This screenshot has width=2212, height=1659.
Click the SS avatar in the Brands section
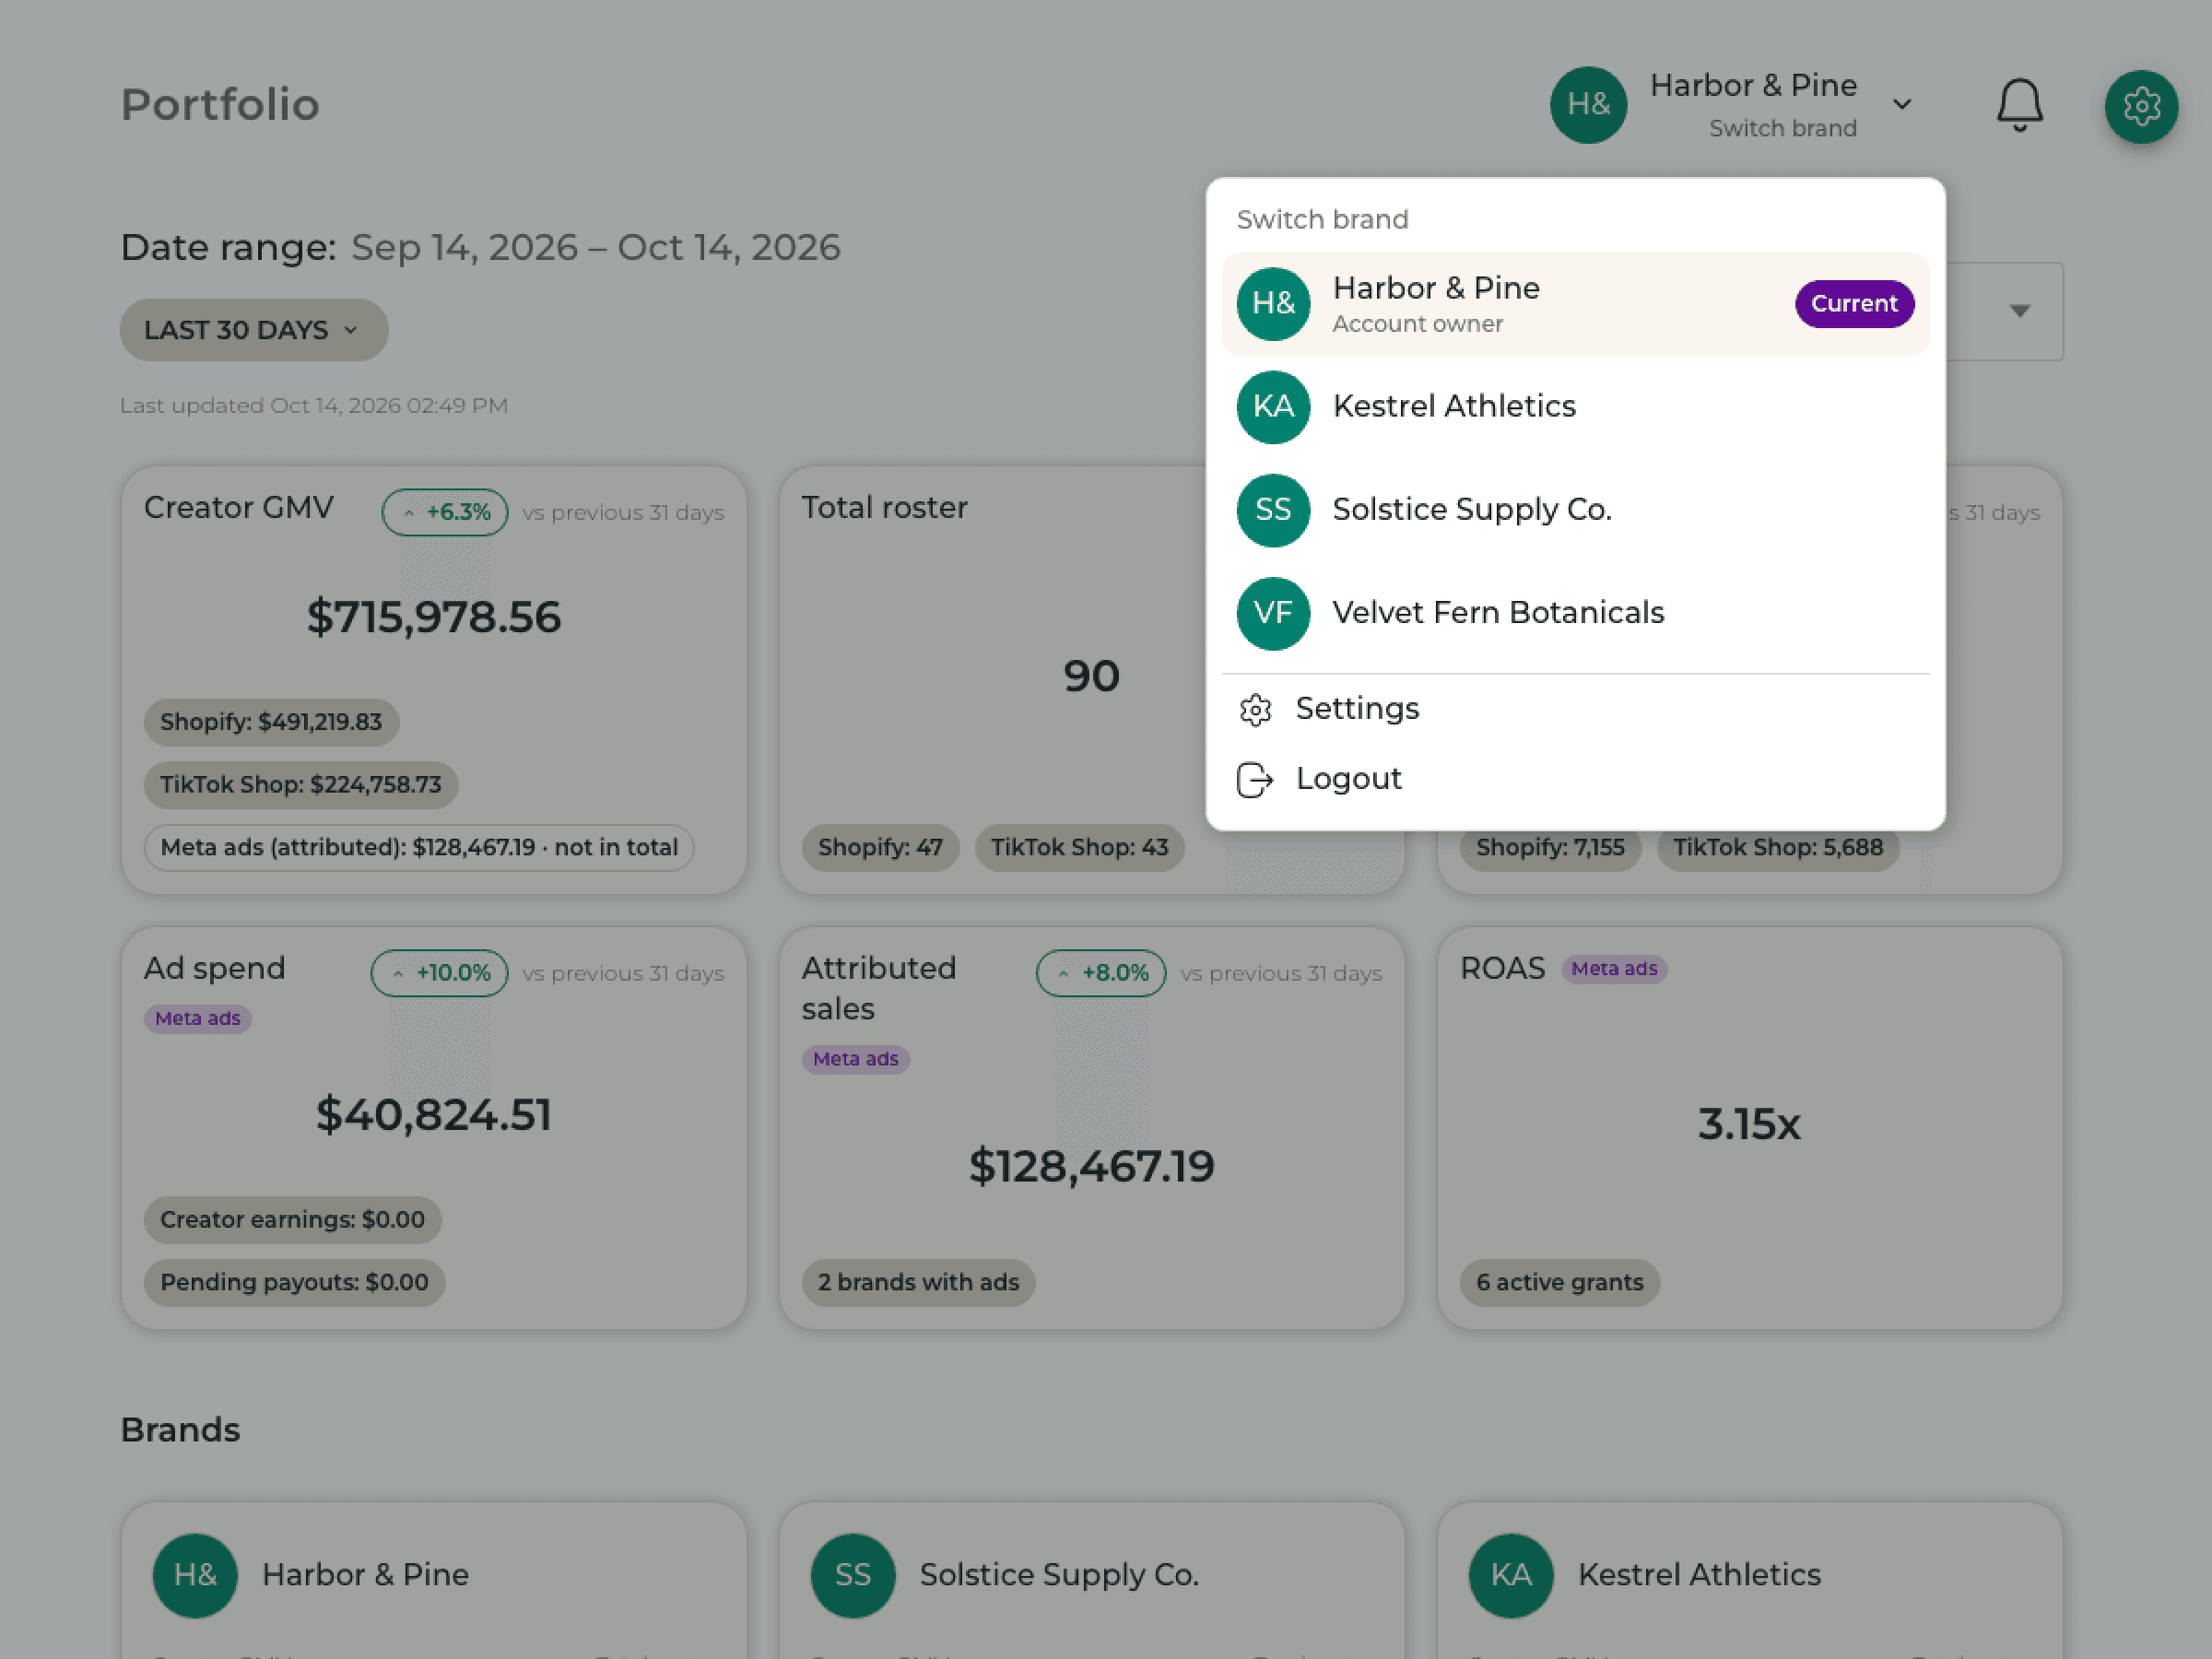853,1575
